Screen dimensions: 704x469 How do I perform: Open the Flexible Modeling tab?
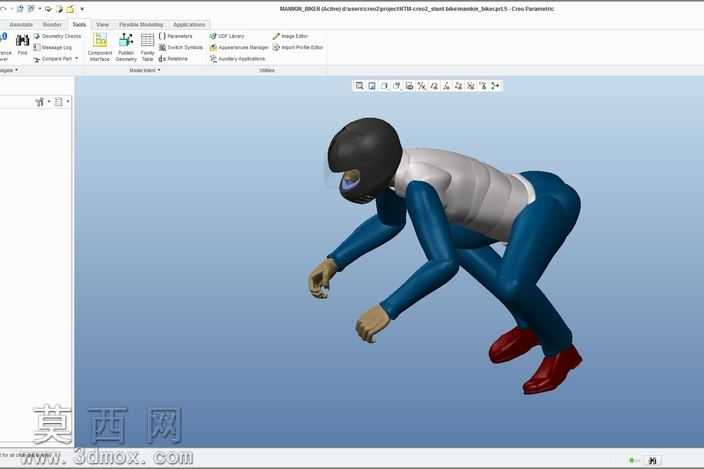coord(141,25)
